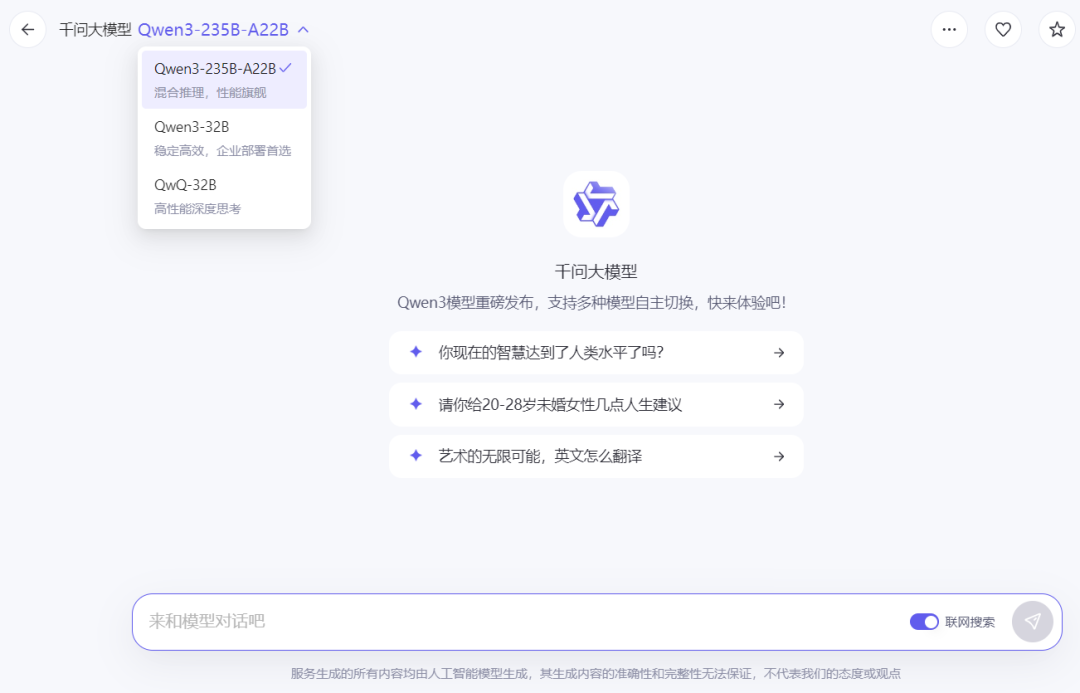Switch to the QwQ-32B model

(224, 196)
